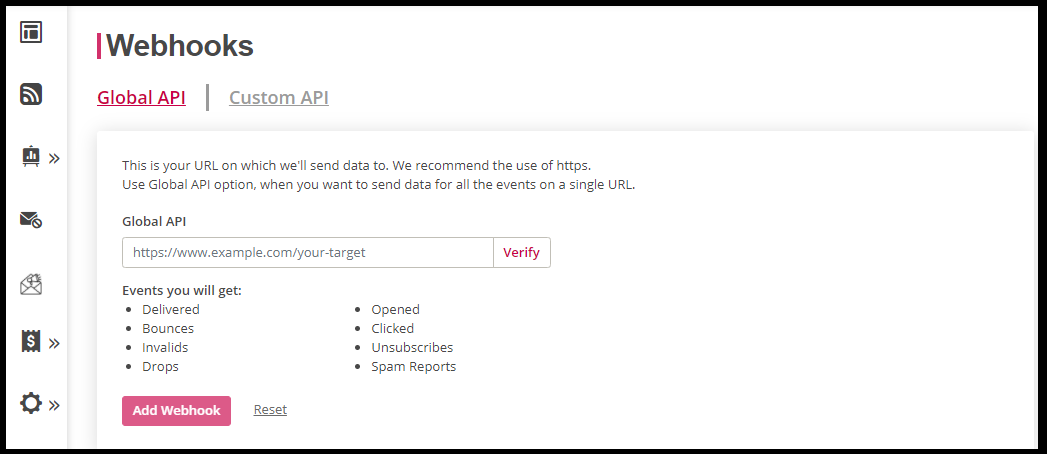This screenshot has width=1047, height=454.
Task: Expand the chevron next to billing icon
Action: (x=54, y=343)
